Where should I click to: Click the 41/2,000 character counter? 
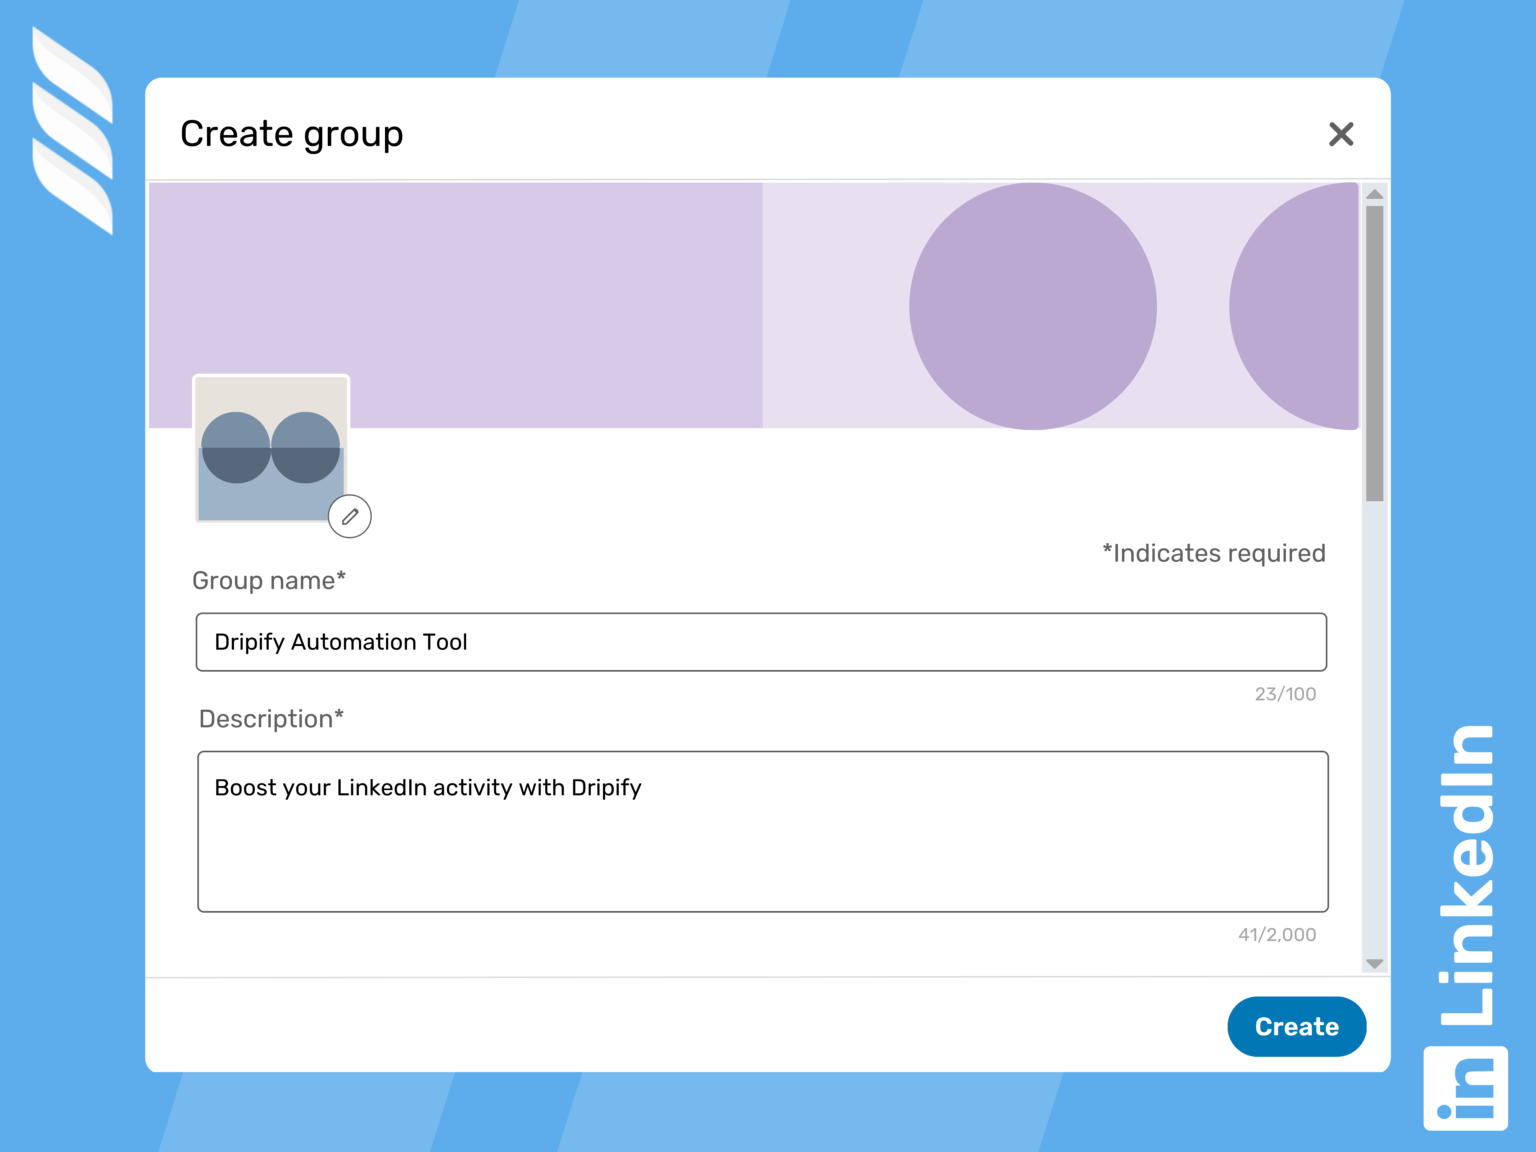(x=1277, y=934)
